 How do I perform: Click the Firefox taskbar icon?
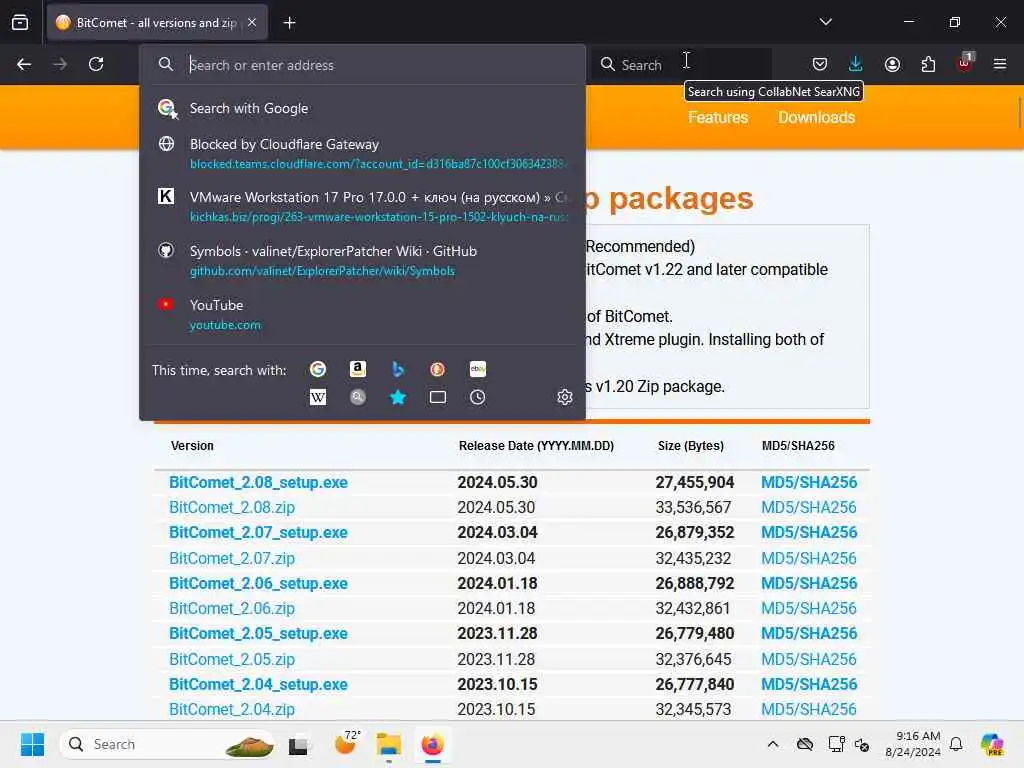pyautogui.click(x=432, y=744)
